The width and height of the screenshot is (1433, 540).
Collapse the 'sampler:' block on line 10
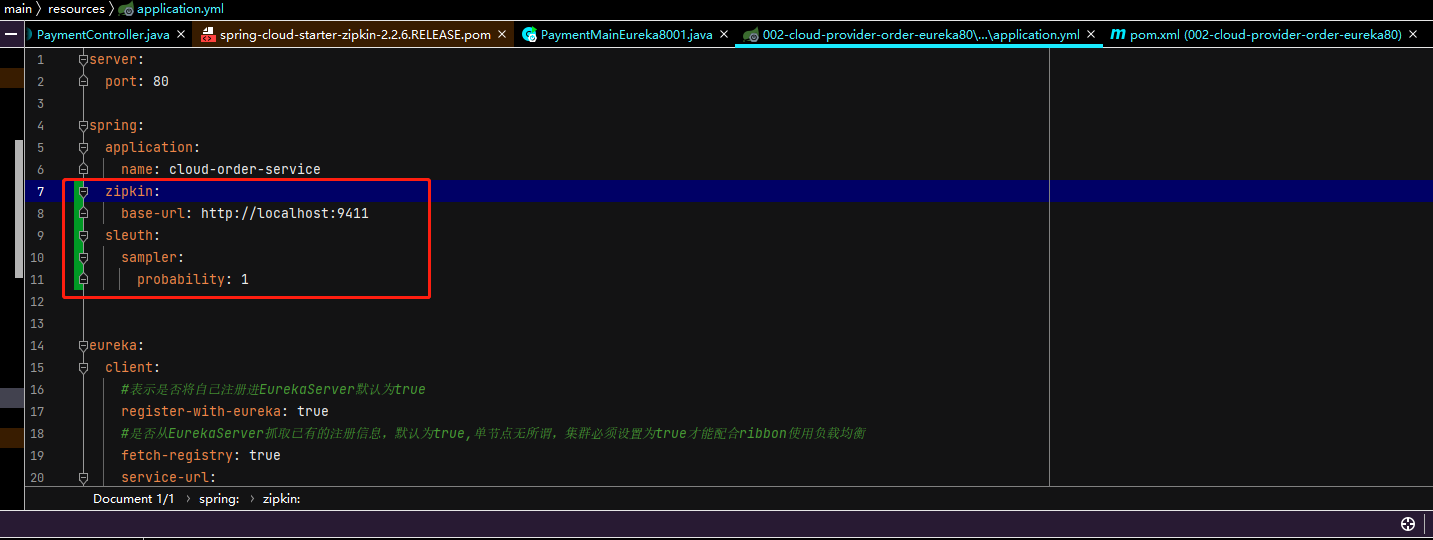pyautogui.click(x=84, y=258)
